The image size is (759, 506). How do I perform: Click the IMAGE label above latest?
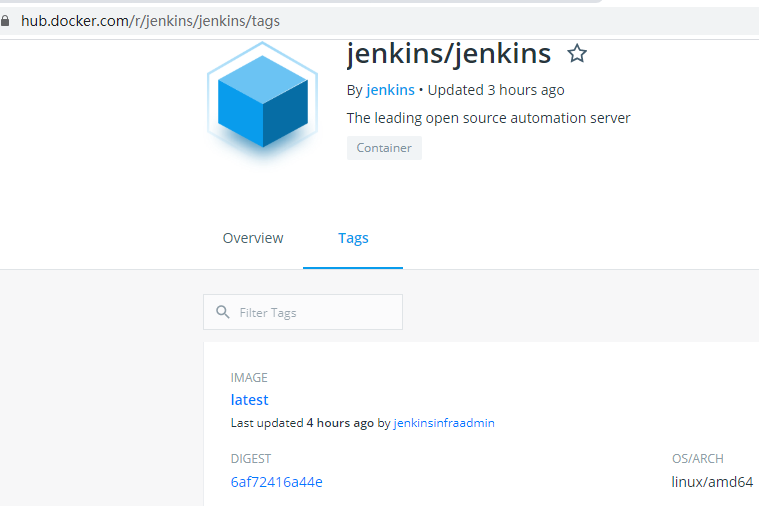(x=249, y=378)
